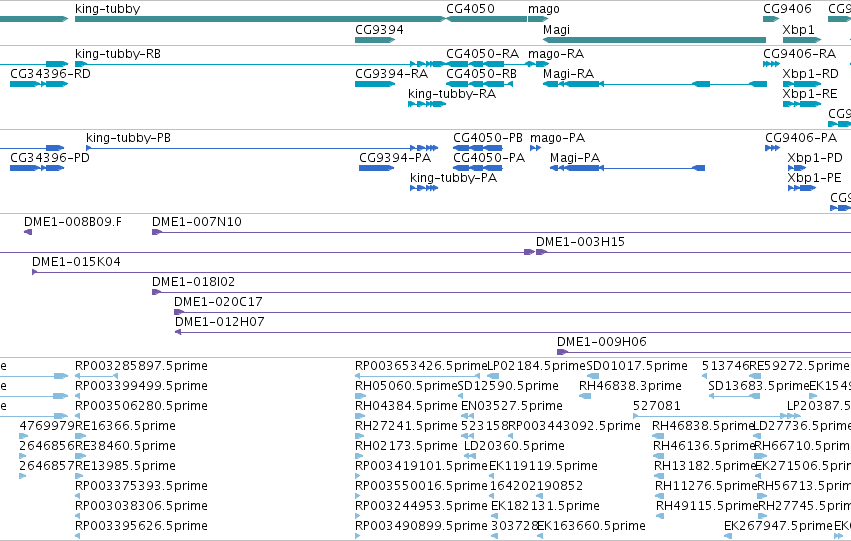Screen dimensions: 851x541
Task: Click the king-tubby-PA glyph
Action: [x=424, y=188]
